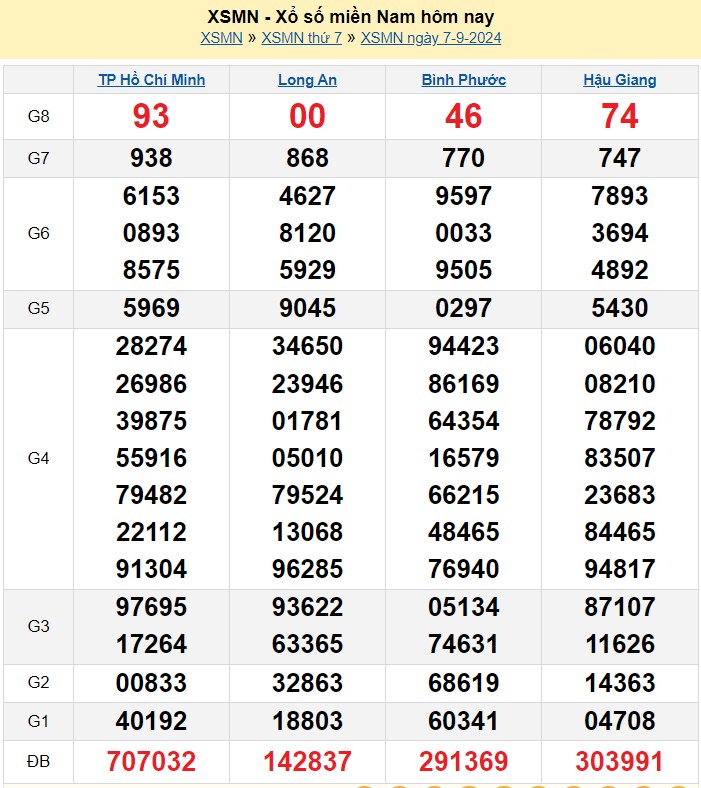Click G7 number 770
The width and height of the screenshot is (701, 788).
463,158
